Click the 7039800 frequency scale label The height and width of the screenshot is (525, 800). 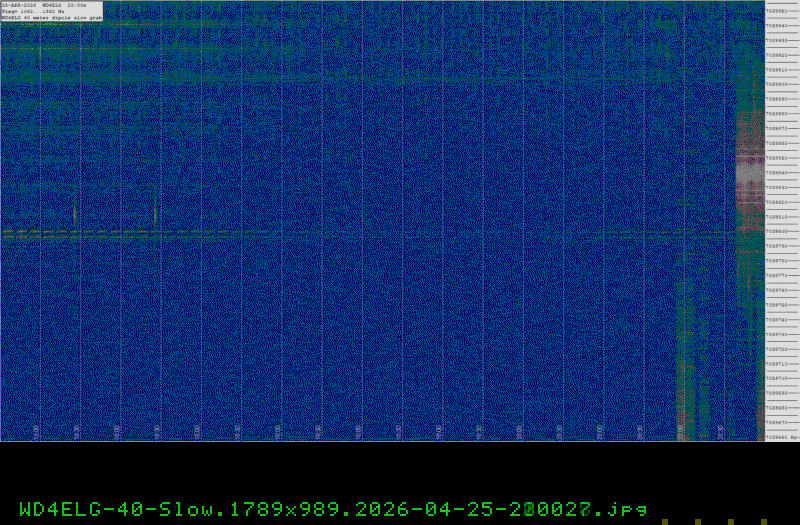point(777,232)
